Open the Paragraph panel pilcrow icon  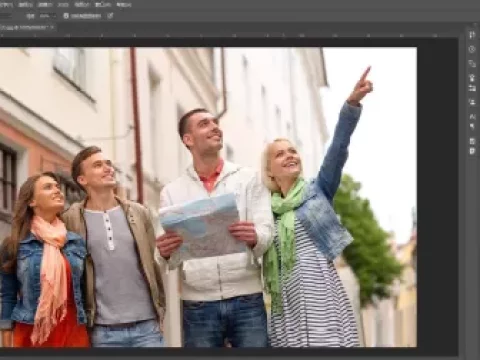(472, 126)
